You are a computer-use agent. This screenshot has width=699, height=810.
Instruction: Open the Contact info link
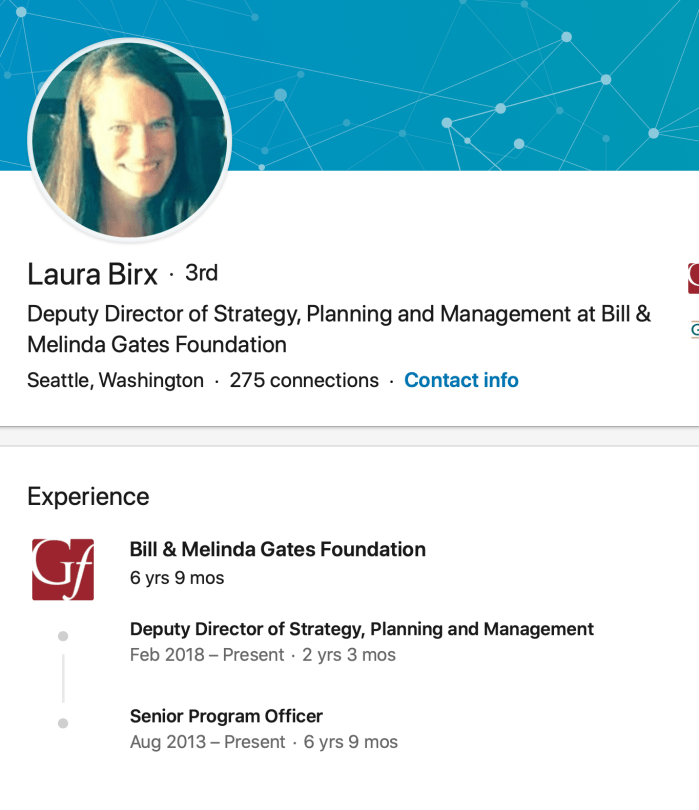click(461, 380)
